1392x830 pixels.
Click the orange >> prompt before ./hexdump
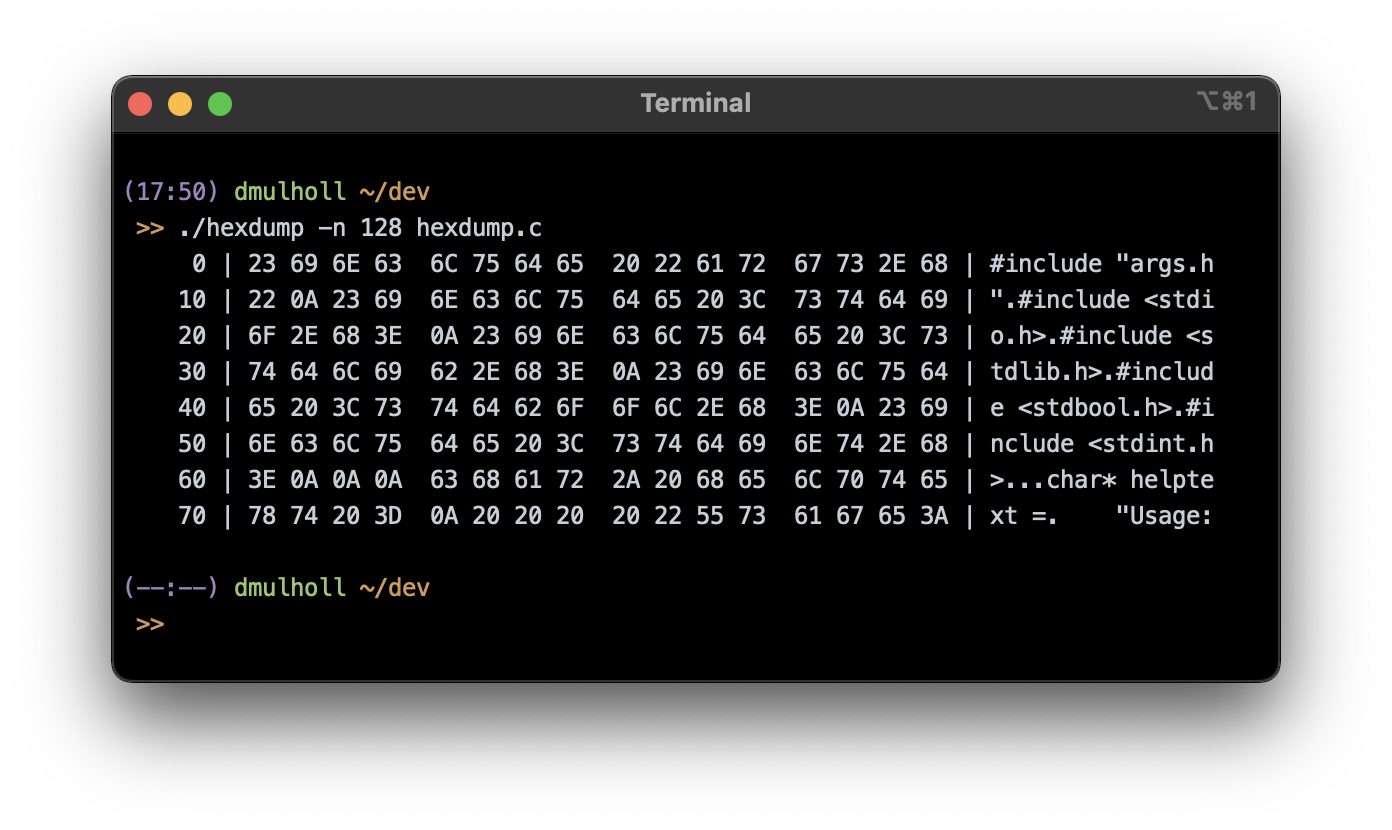click(x=150, y=228)
